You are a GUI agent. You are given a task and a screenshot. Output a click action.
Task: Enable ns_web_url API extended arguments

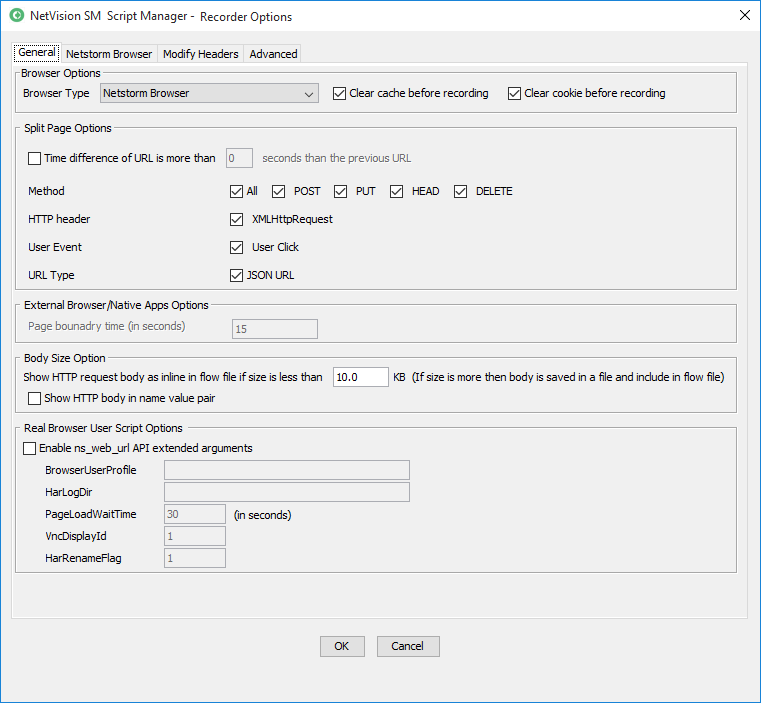tap(30, 448)
